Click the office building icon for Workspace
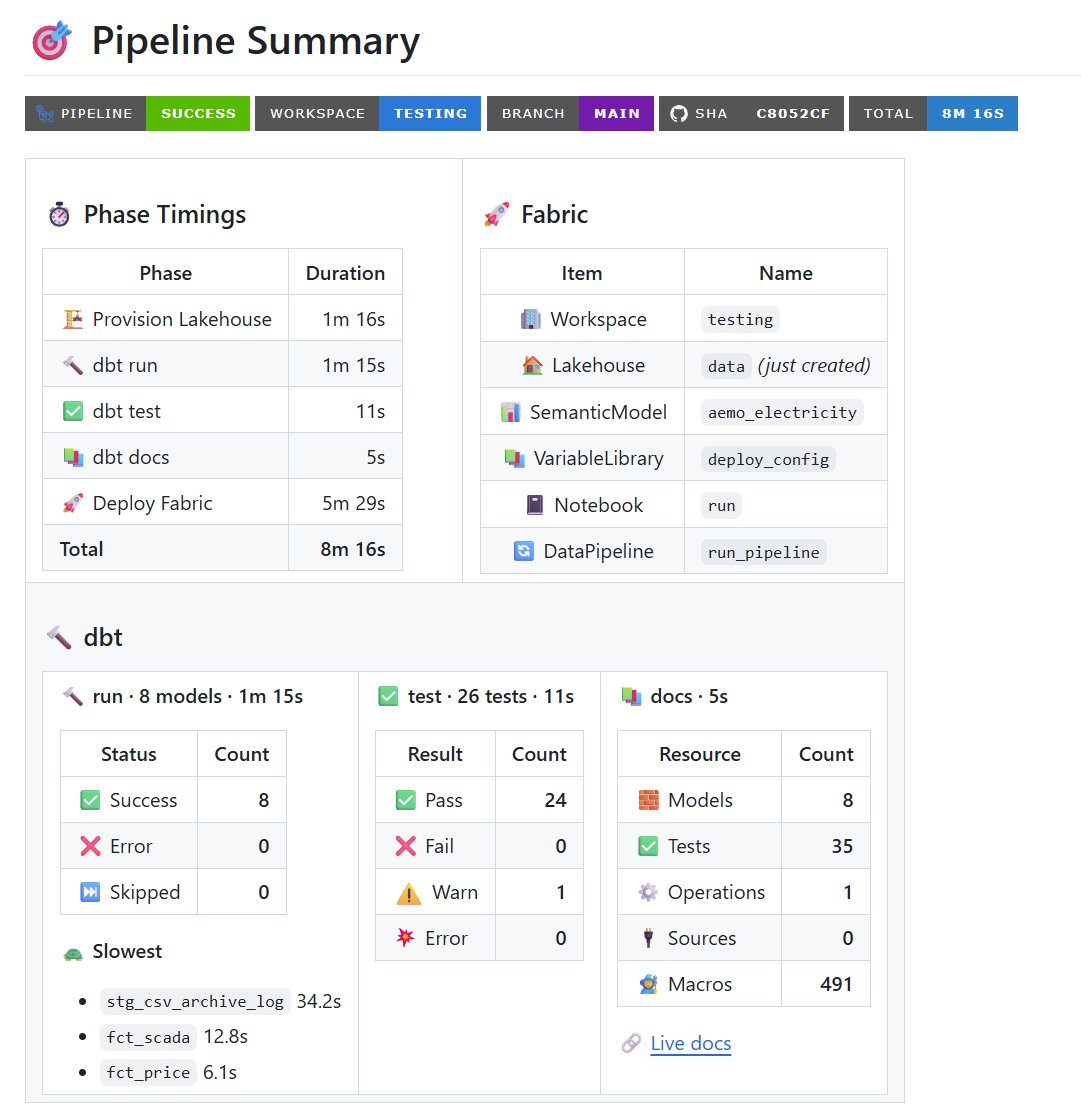This screenshot has height=1120, width=1081. pyautogui.click(x=531, y=319)
